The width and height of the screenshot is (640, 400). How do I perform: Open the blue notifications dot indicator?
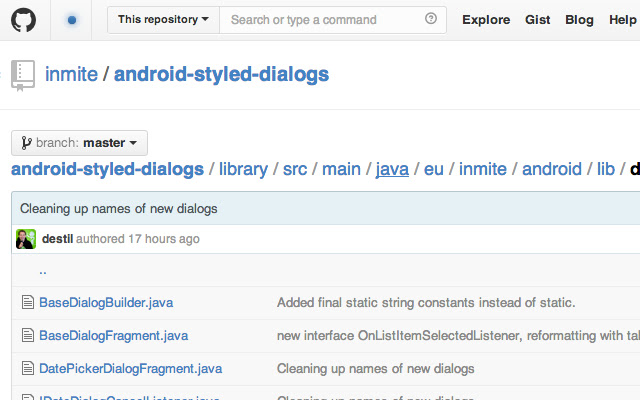[x=72, y=20]
